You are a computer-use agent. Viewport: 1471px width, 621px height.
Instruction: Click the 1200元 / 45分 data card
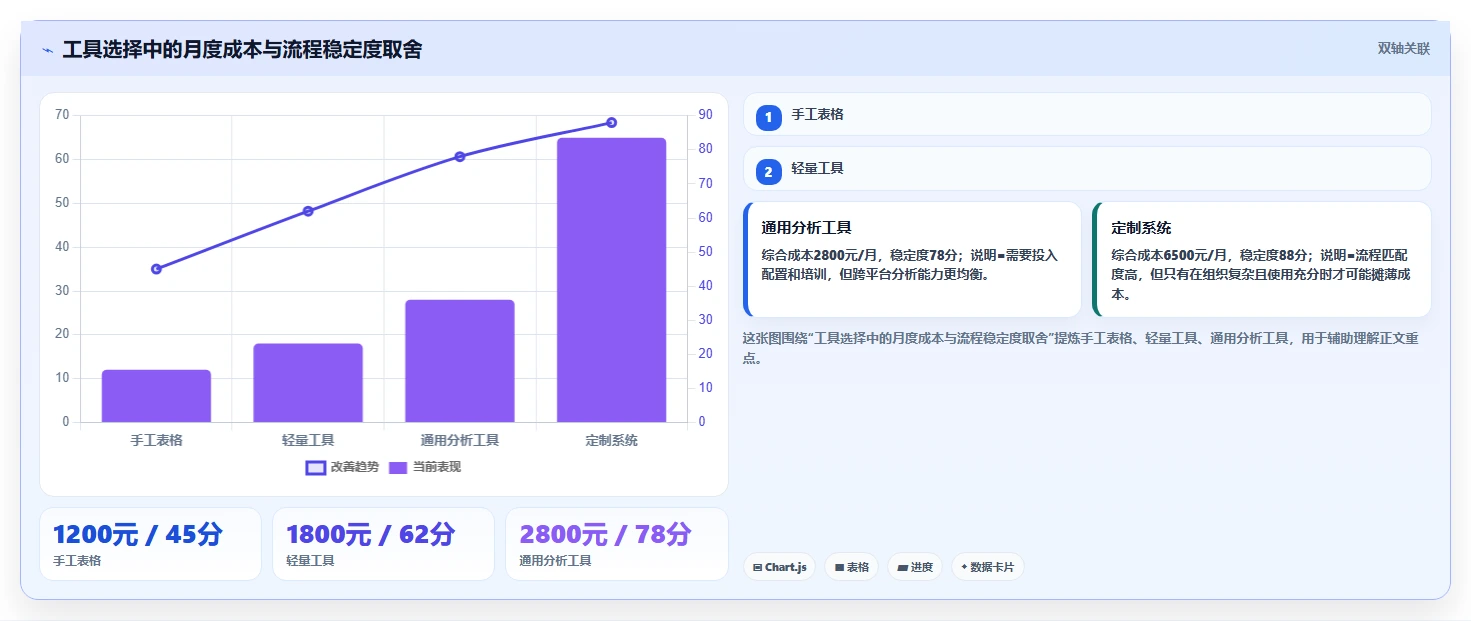(x=150, y=544)
